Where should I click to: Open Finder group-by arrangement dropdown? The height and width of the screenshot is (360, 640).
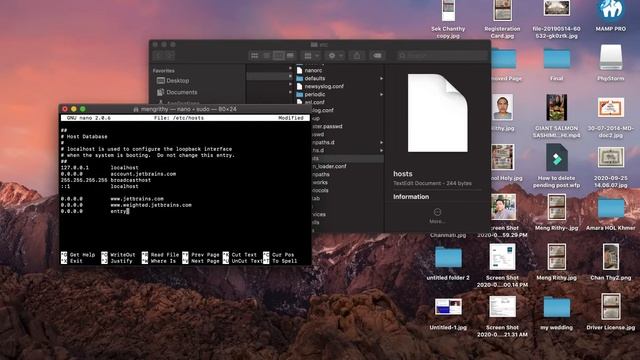pos(311,56)
